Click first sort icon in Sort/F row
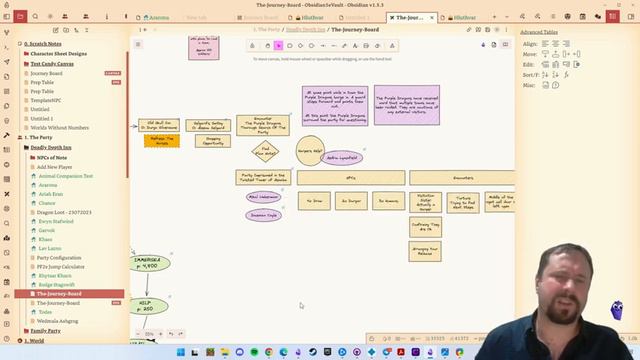 pos(545,75)
